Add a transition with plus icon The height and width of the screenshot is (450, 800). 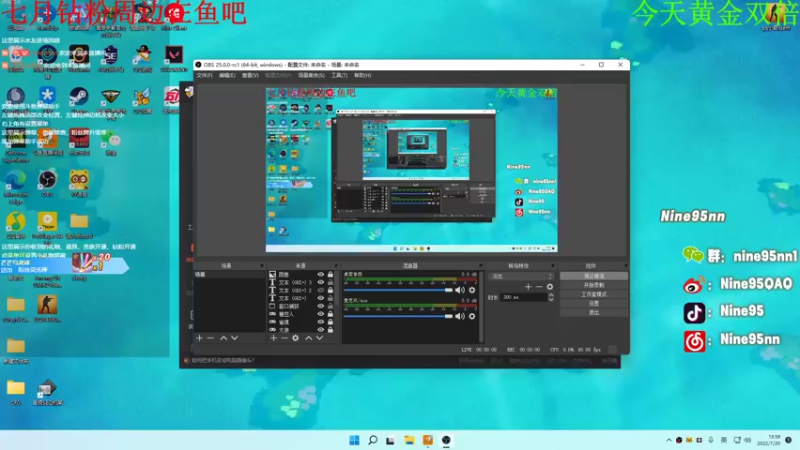pyautogui.click(x=528, y=287)
